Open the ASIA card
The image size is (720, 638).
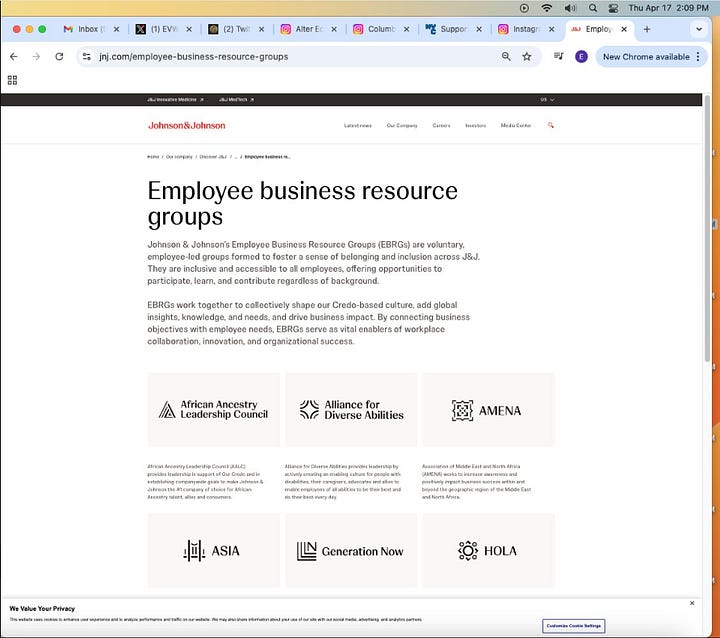(214, 550)
